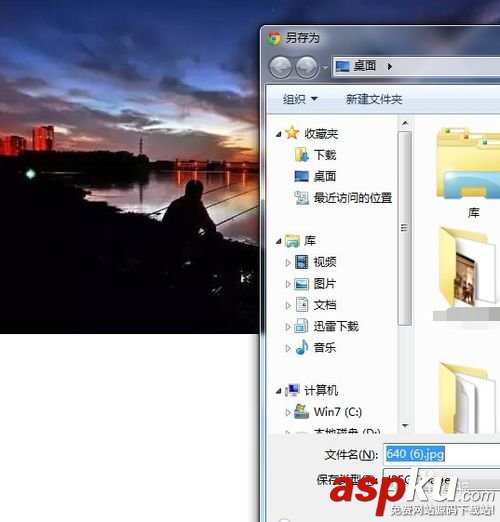Select the 下载 label in favorites

click(325, 155)
